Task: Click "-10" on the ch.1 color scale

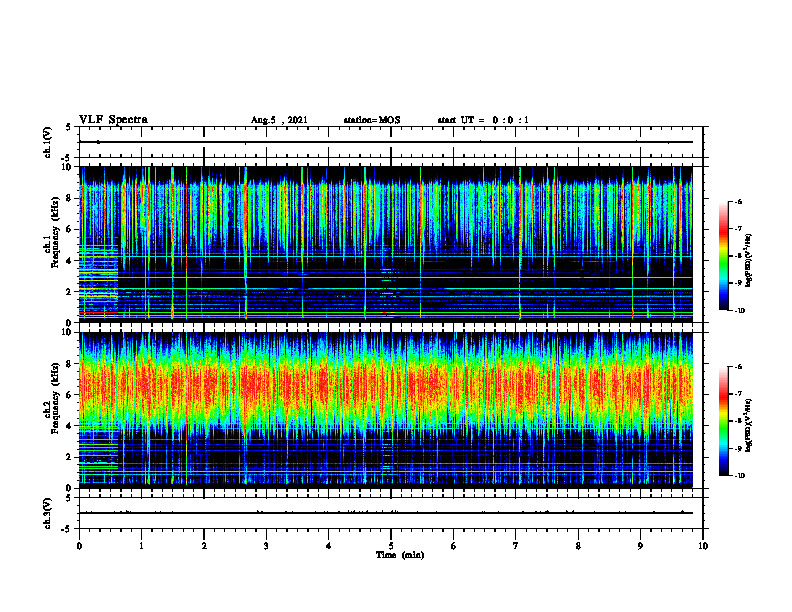Action: point(740,311)
